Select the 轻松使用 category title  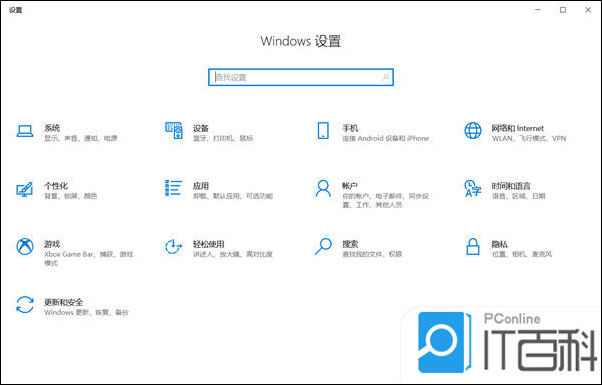(208, 244)
